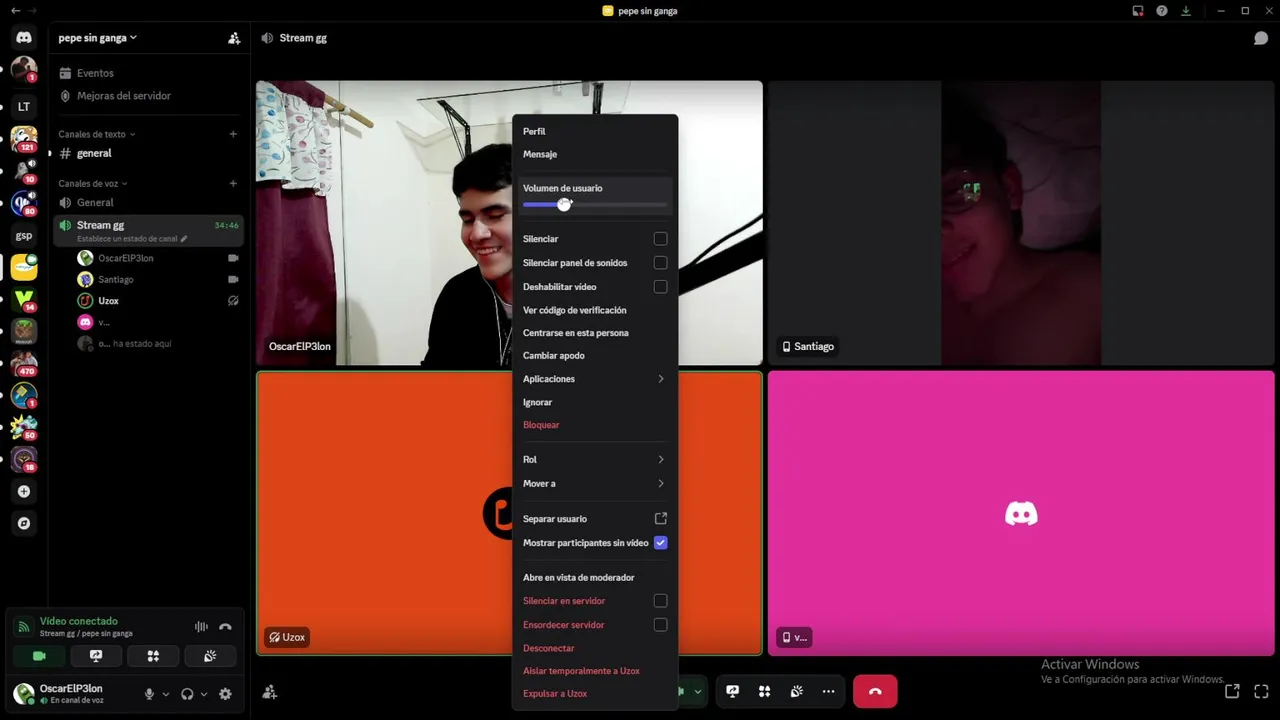
Task: Click noise suppression waveform icon
Action: point(201,627)
